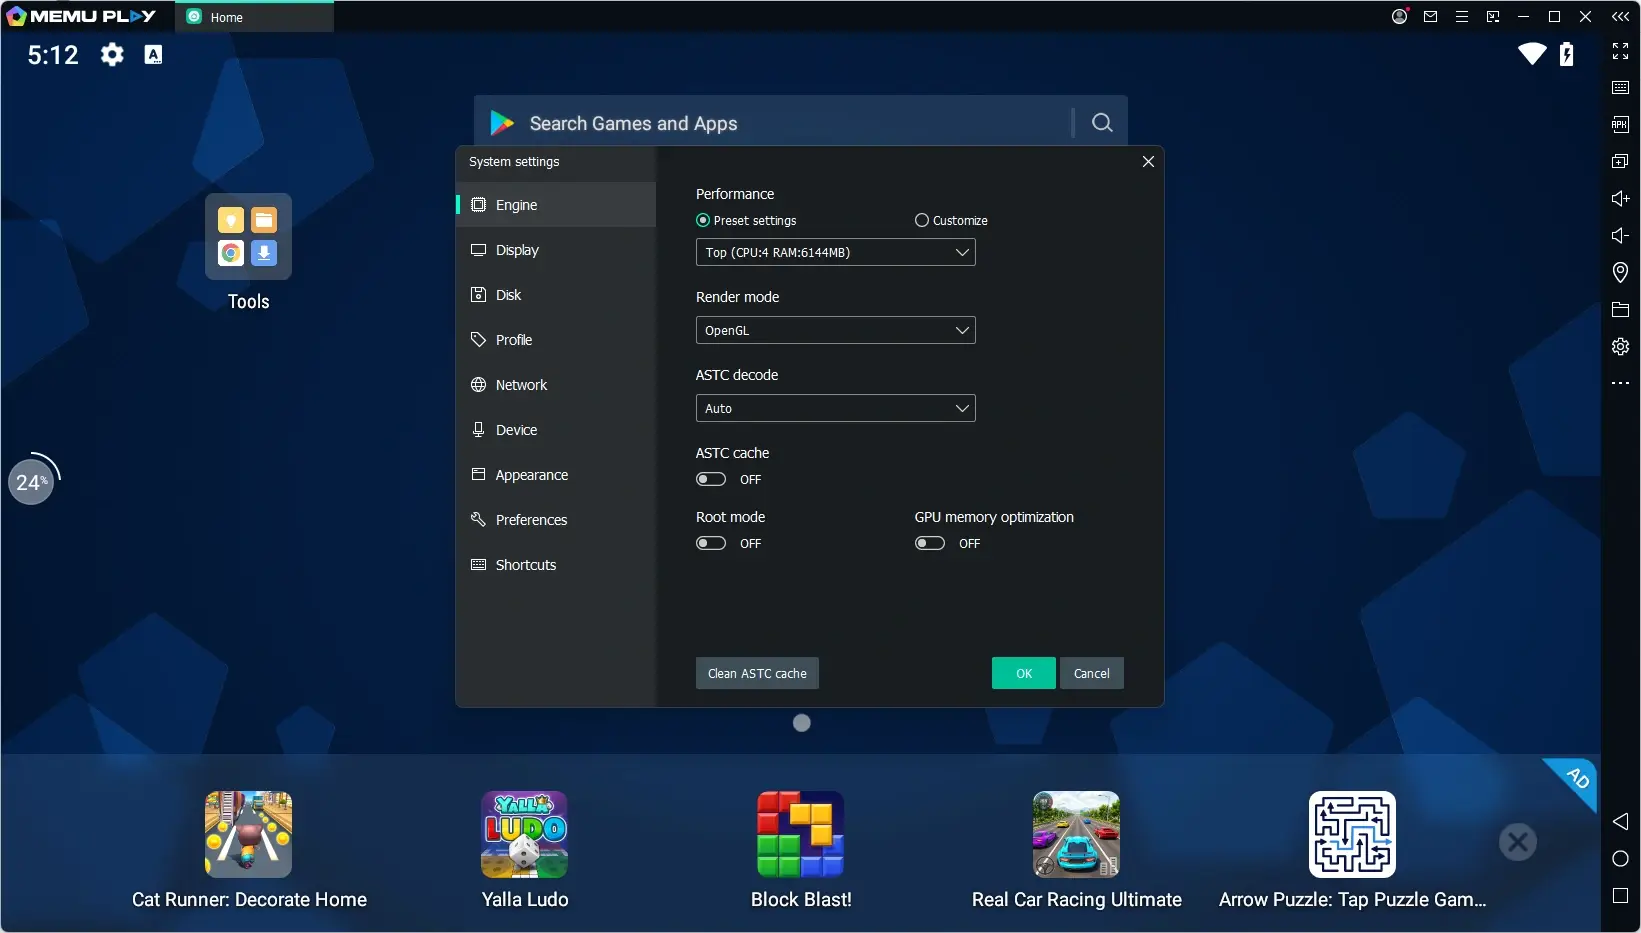Screen dimensions: 1641x933
Task: Dismiss the ad row with X button
Action: [1517, 842]
